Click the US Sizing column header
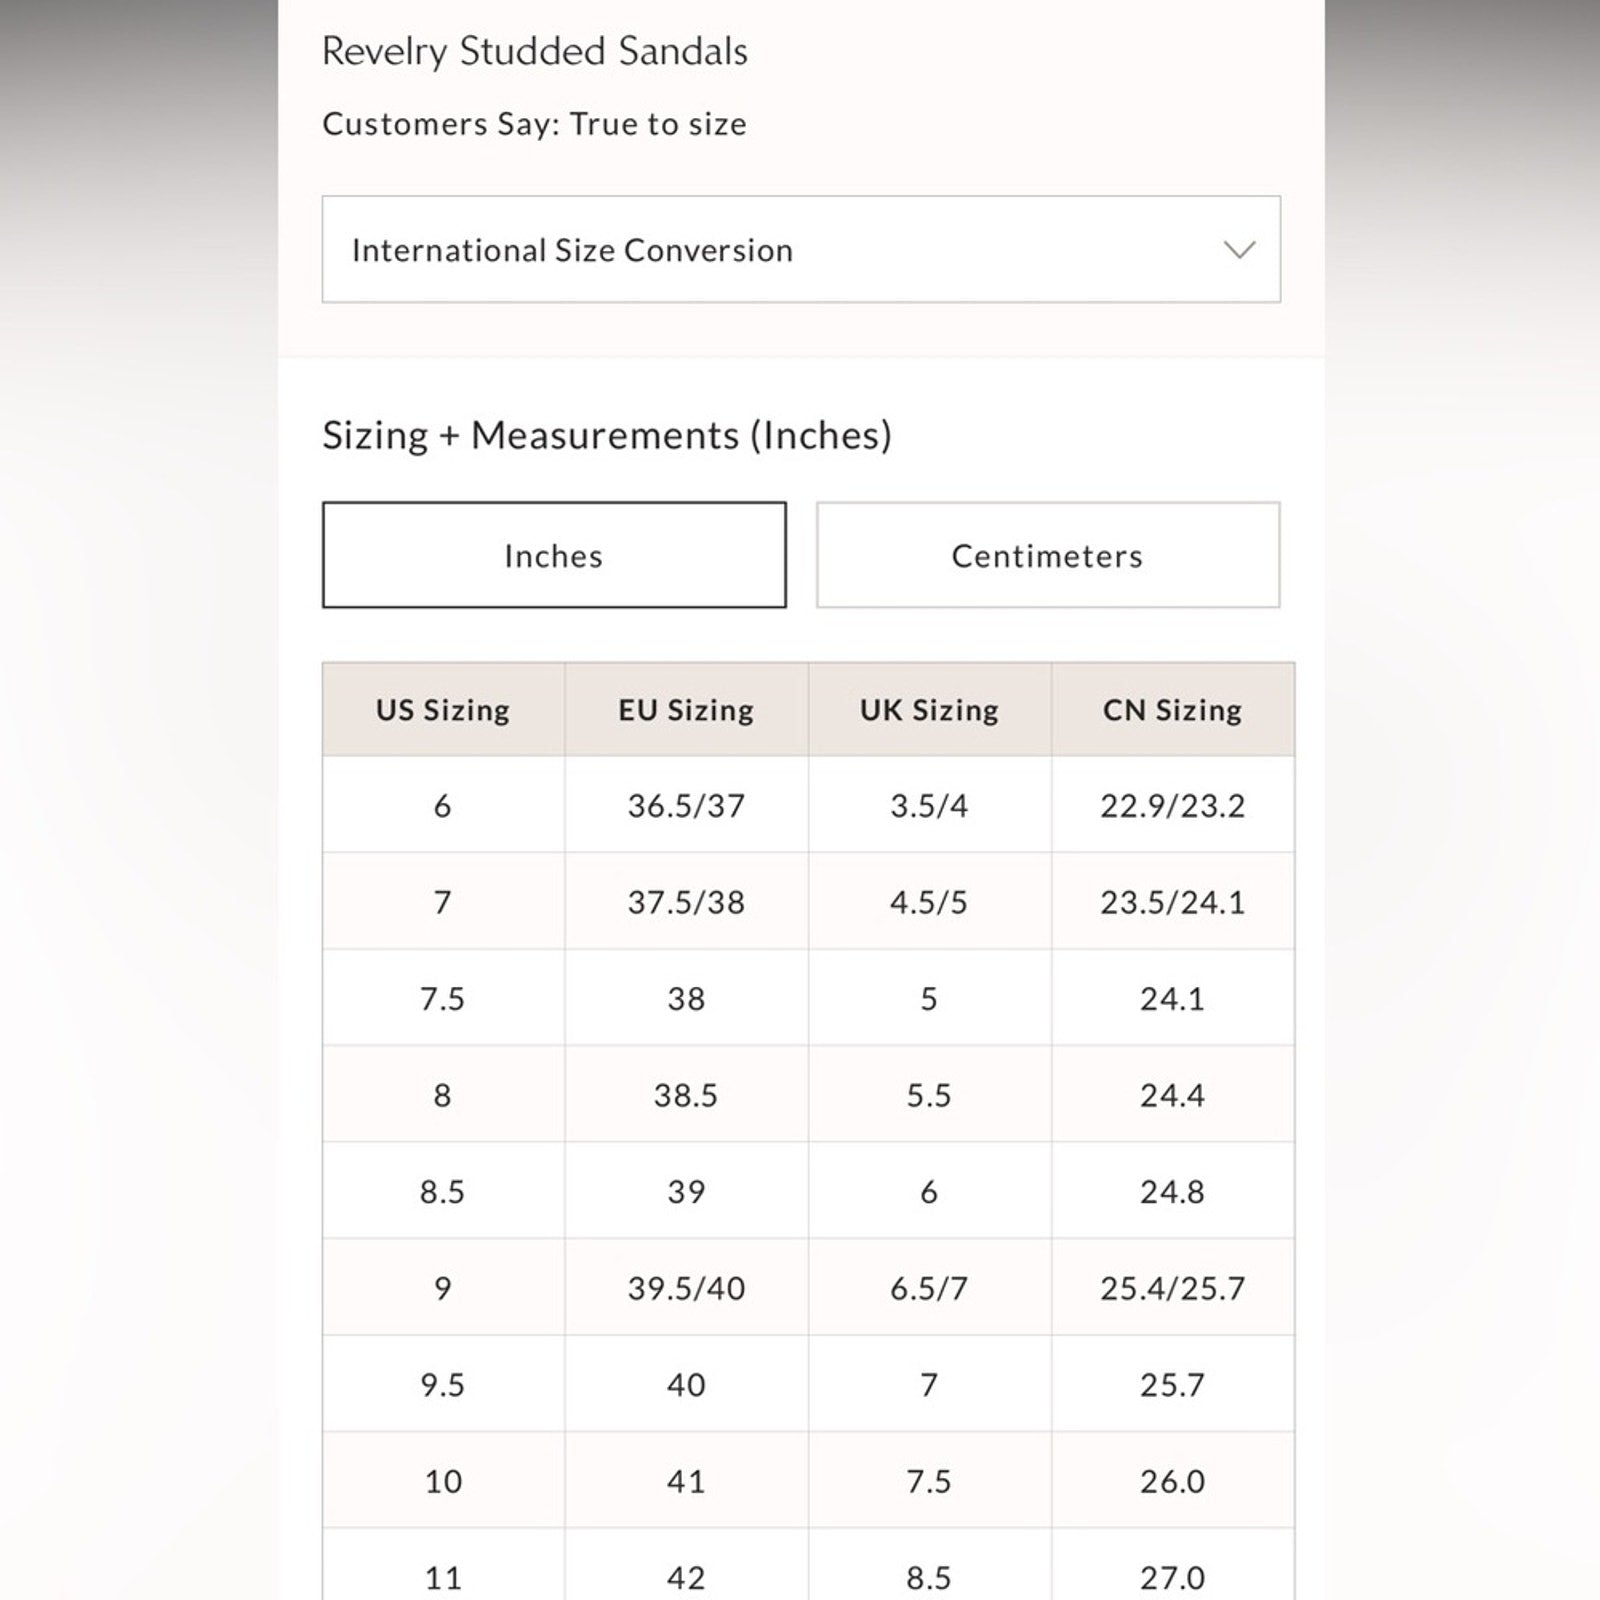 (443, 710)
